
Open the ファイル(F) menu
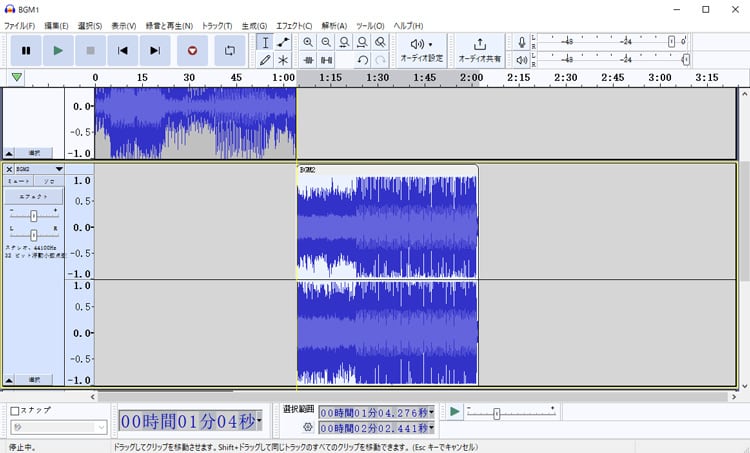point(19,25)
